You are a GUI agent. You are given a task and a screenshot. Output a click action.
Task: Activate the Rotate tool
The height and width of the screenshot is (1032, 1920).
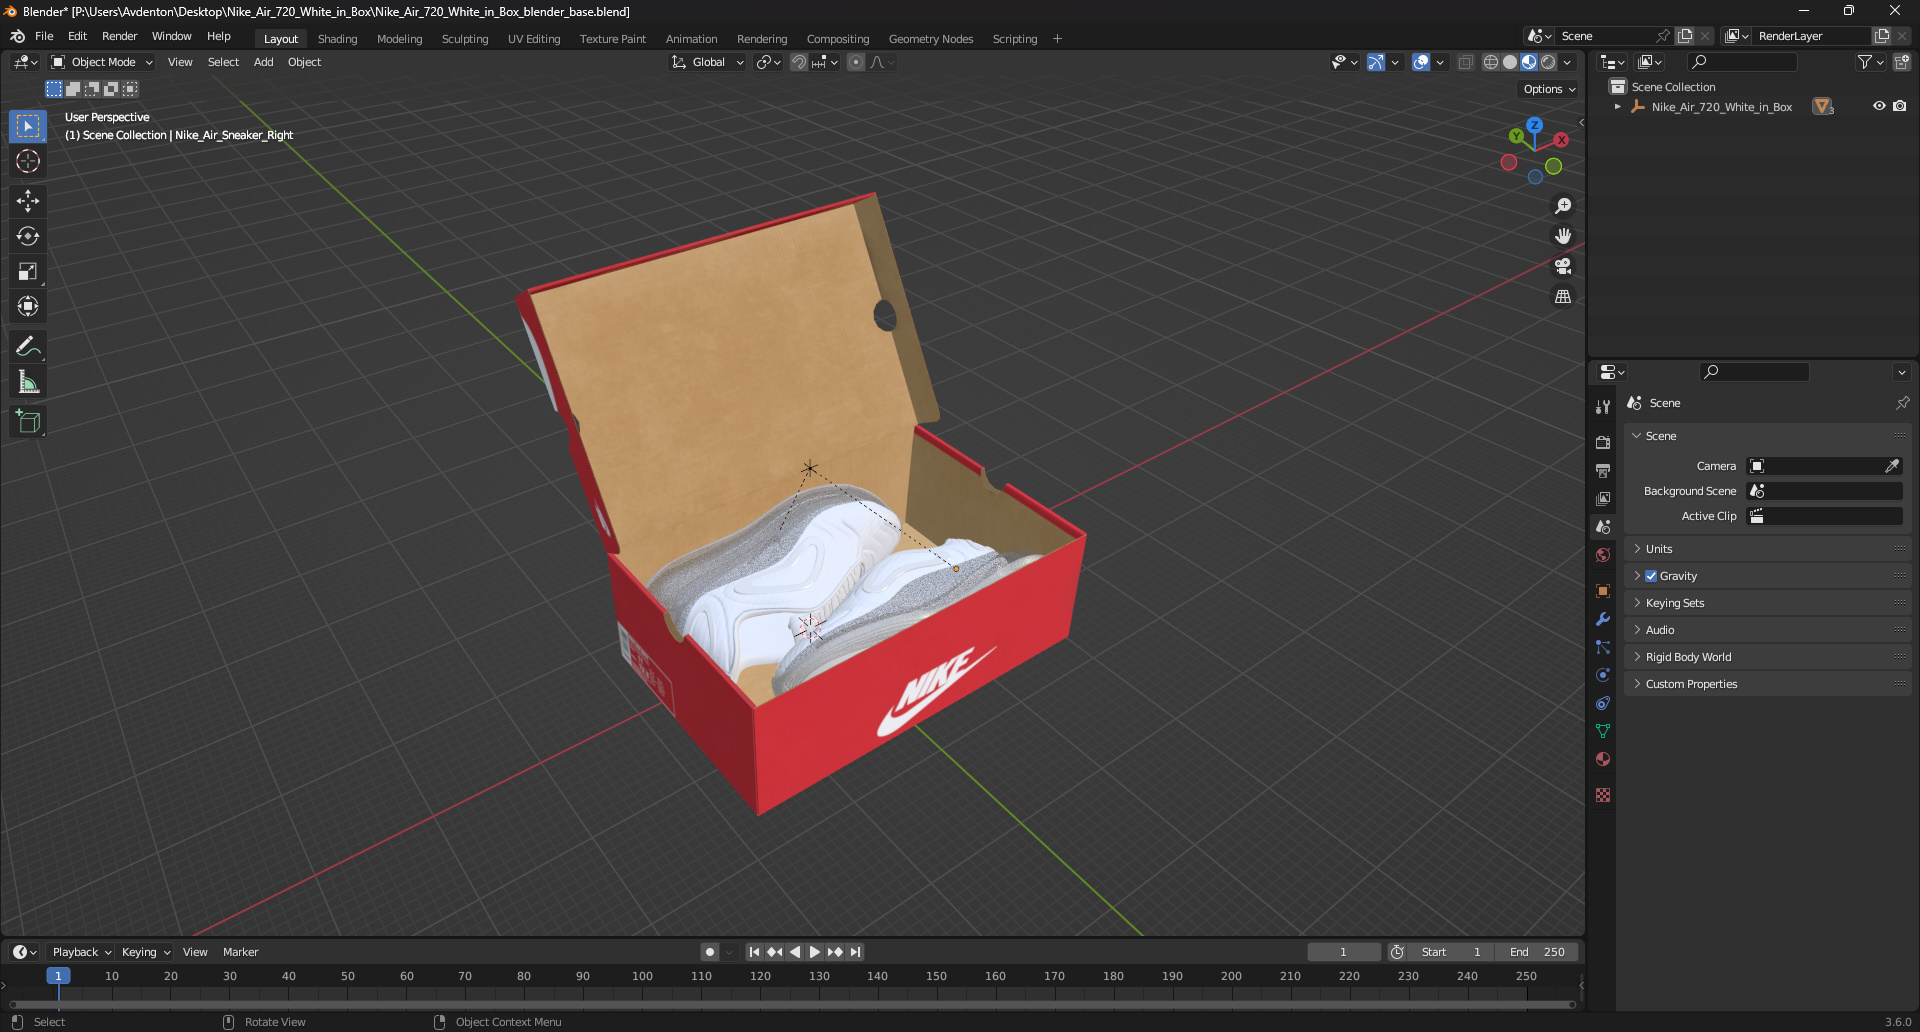[x=28, y=236]
